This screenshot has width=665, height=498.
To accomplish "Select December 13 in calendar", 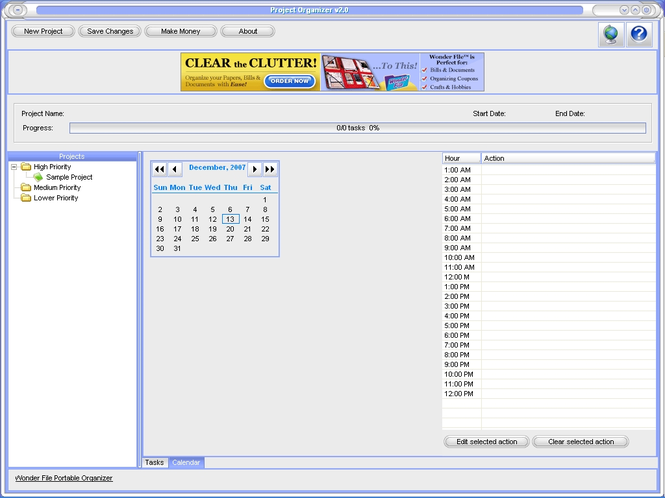I will (230, 219).
